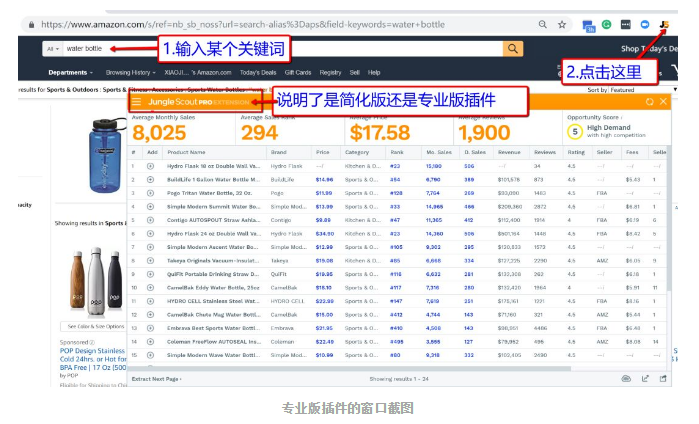
Task: Sort table by Brand column header
Action: [x=279, y=152]
